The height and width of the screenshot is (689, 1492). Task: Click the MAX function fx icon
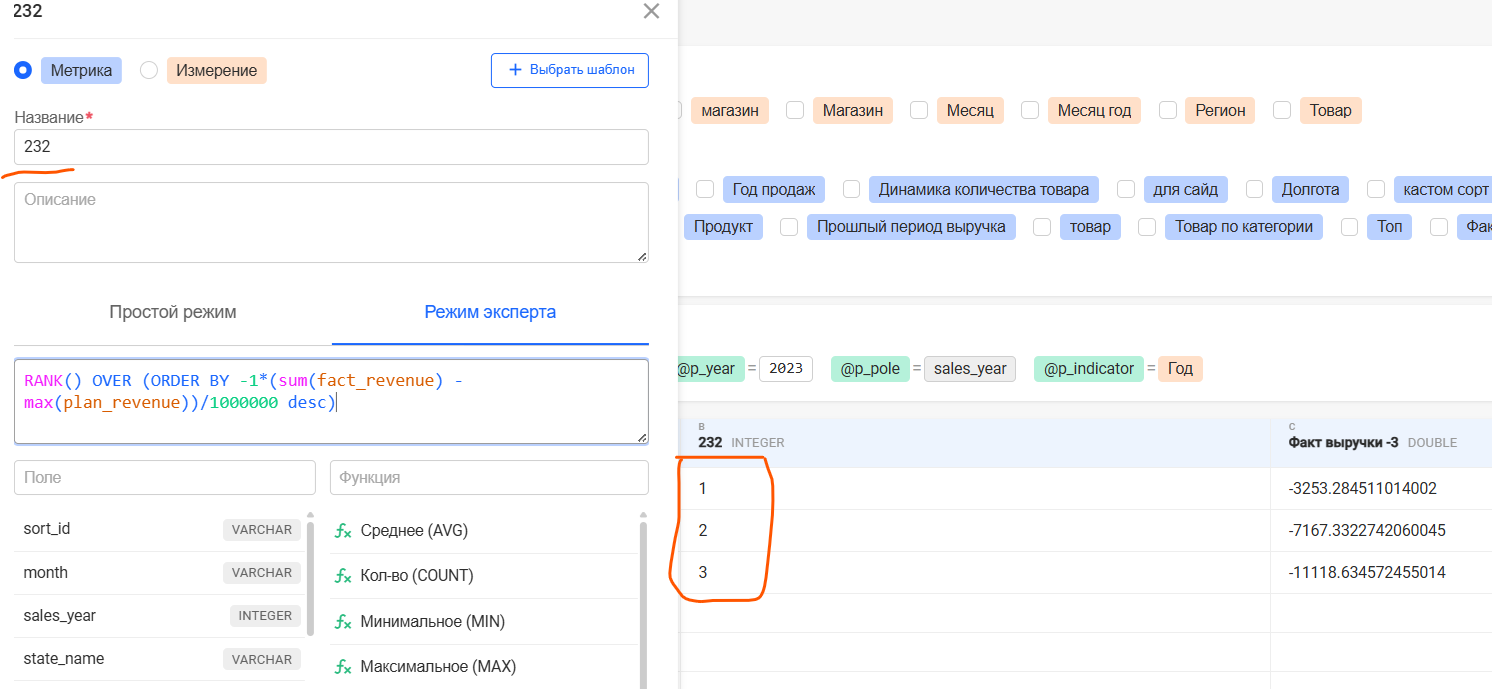(x=343, y=667)
